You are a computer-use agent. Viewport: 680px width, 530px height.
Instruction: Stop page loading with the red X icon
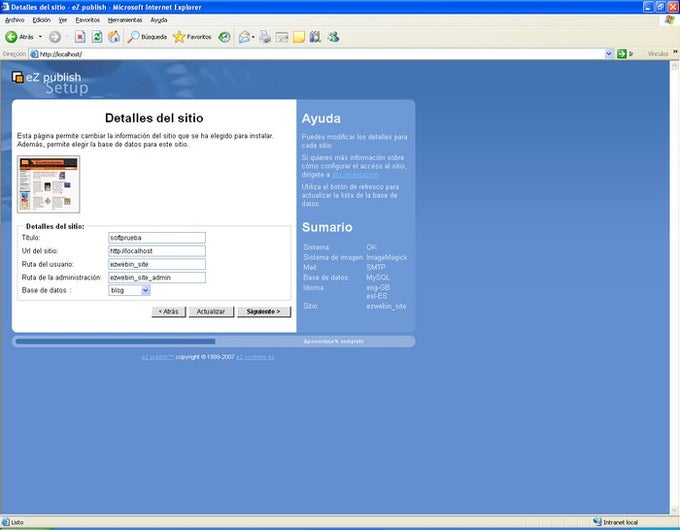click(x=80, y=37)
